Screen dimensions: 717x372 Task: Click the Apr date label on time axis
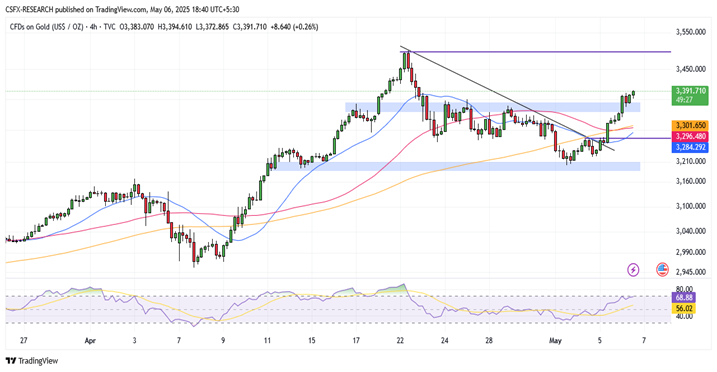(90, 340)
